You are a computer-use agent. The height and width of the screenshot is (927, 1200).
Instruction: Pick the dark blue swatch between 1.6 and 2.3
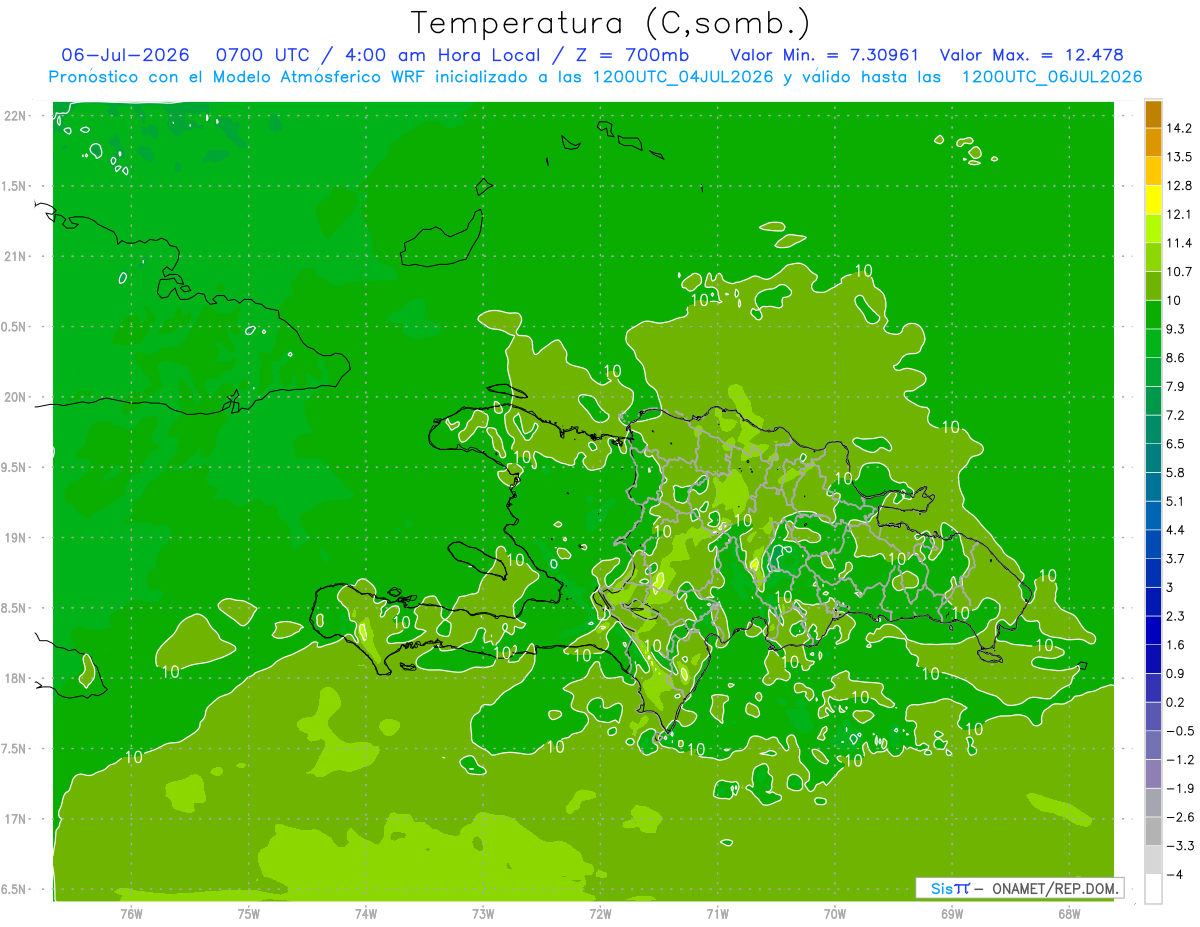[1153, 630]
